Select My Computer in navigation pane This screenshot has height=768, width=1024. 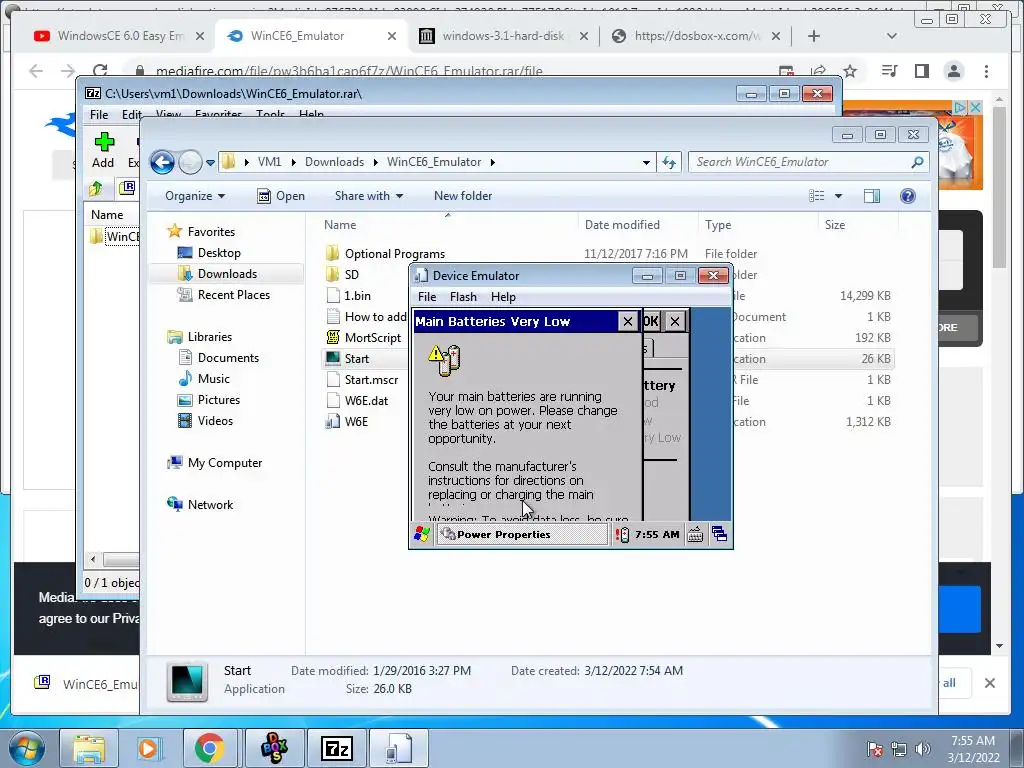pos(225,463)
